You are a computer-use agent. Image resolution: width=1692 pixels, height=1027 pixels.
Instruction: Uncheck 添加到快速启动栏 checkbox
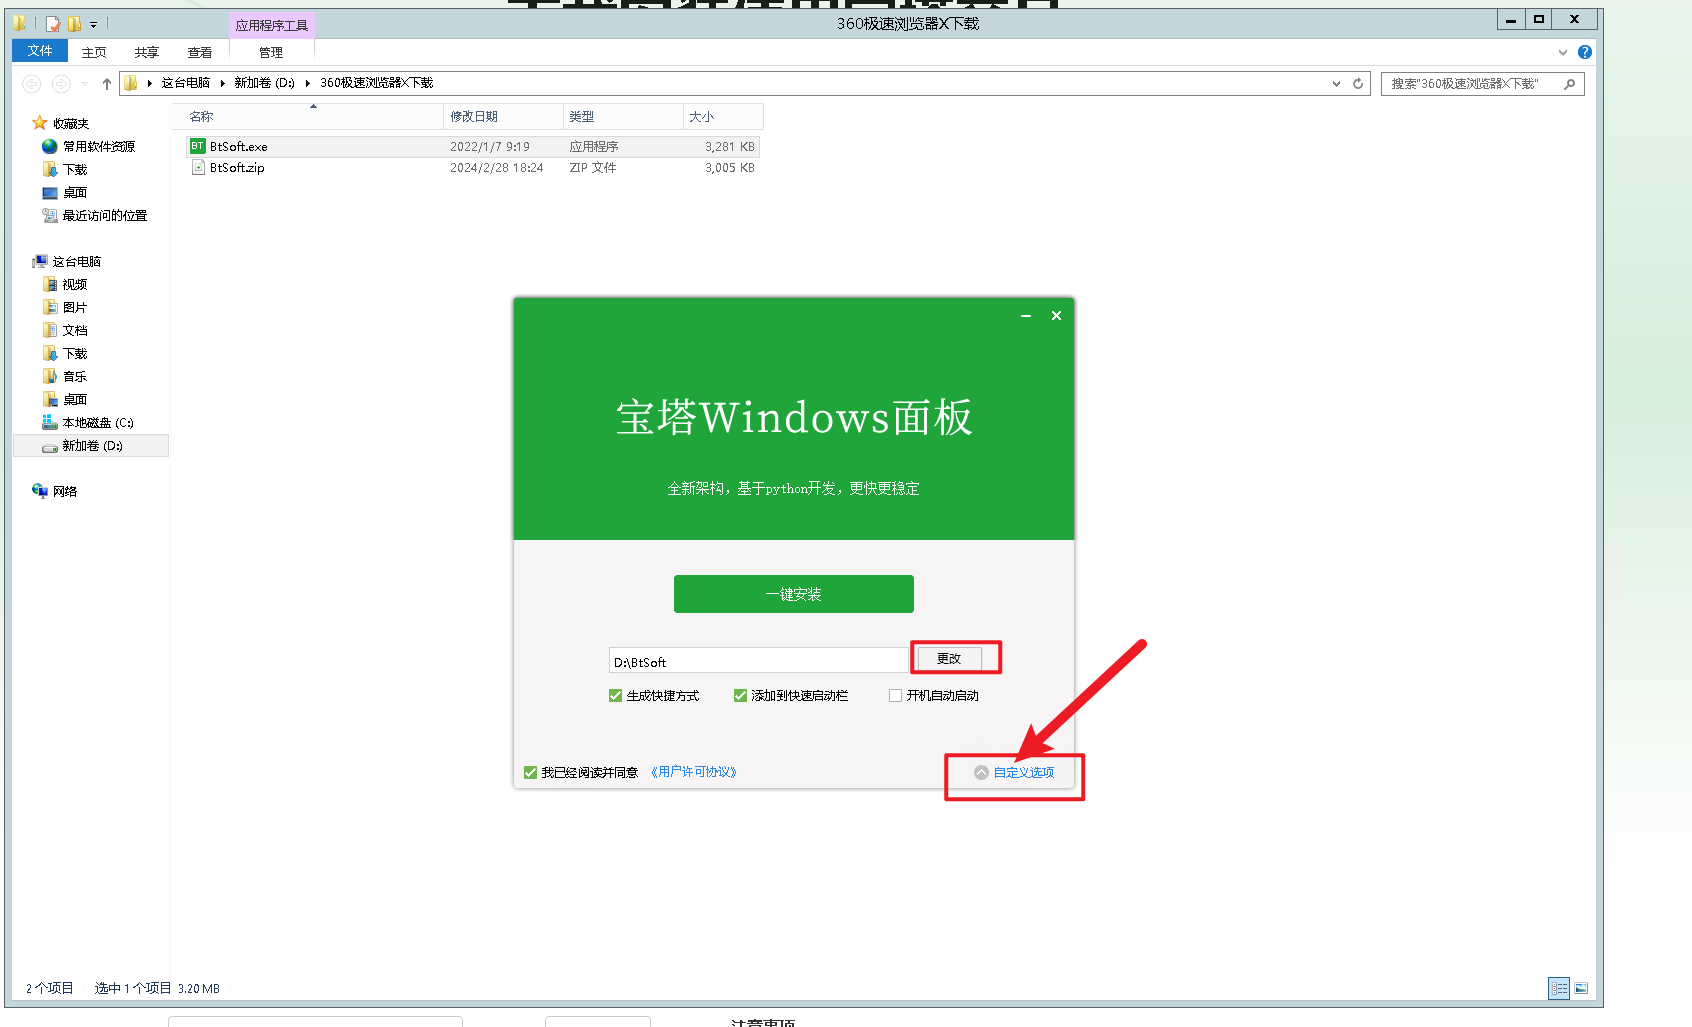click(741, 696)
